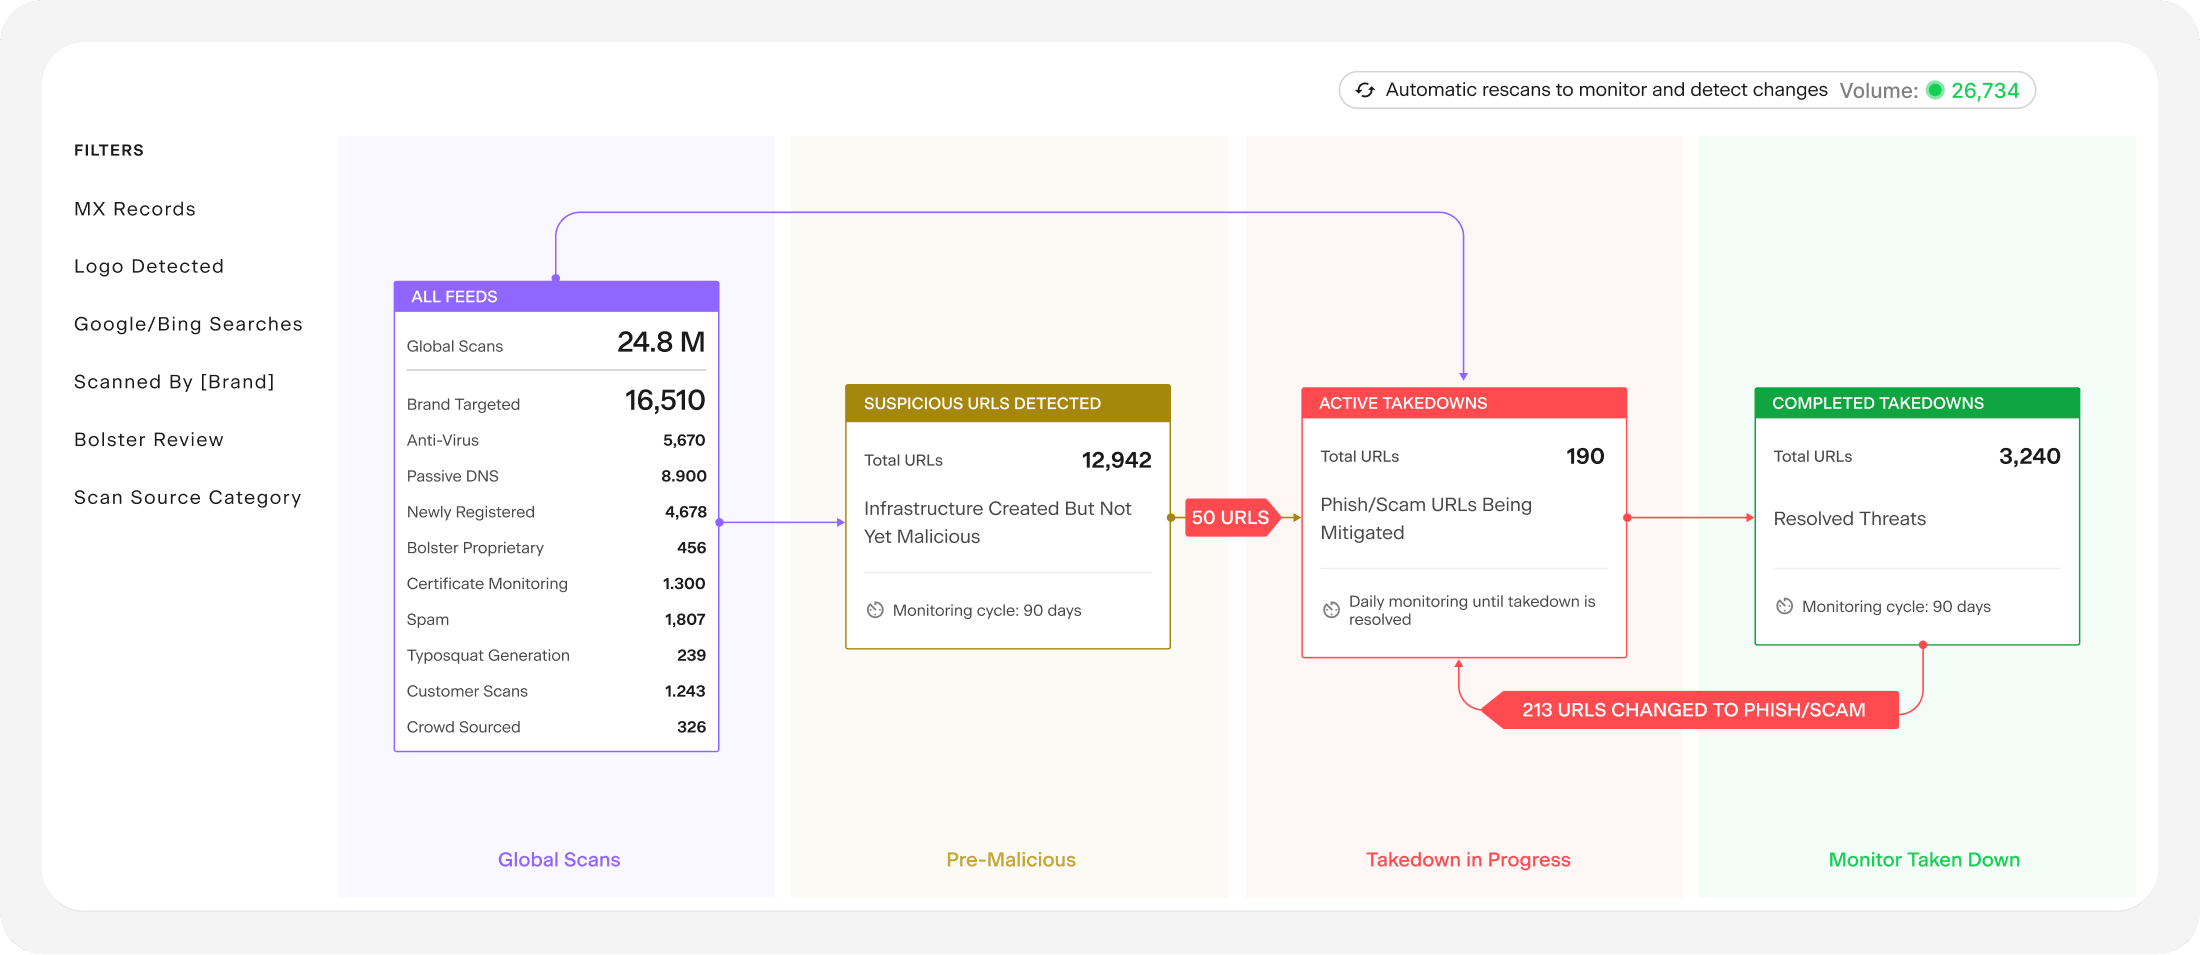
Task: Click the monitoring cycle clock icon under Suspicious URLs
Action: [x=875, y=609]
